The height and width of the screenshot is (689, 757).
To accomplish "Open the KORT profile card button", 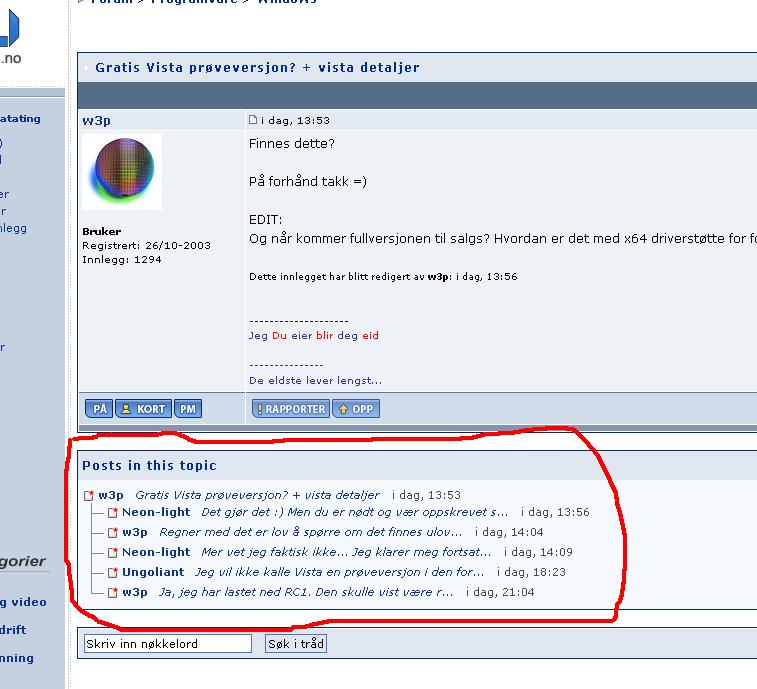I will point(143,409).
